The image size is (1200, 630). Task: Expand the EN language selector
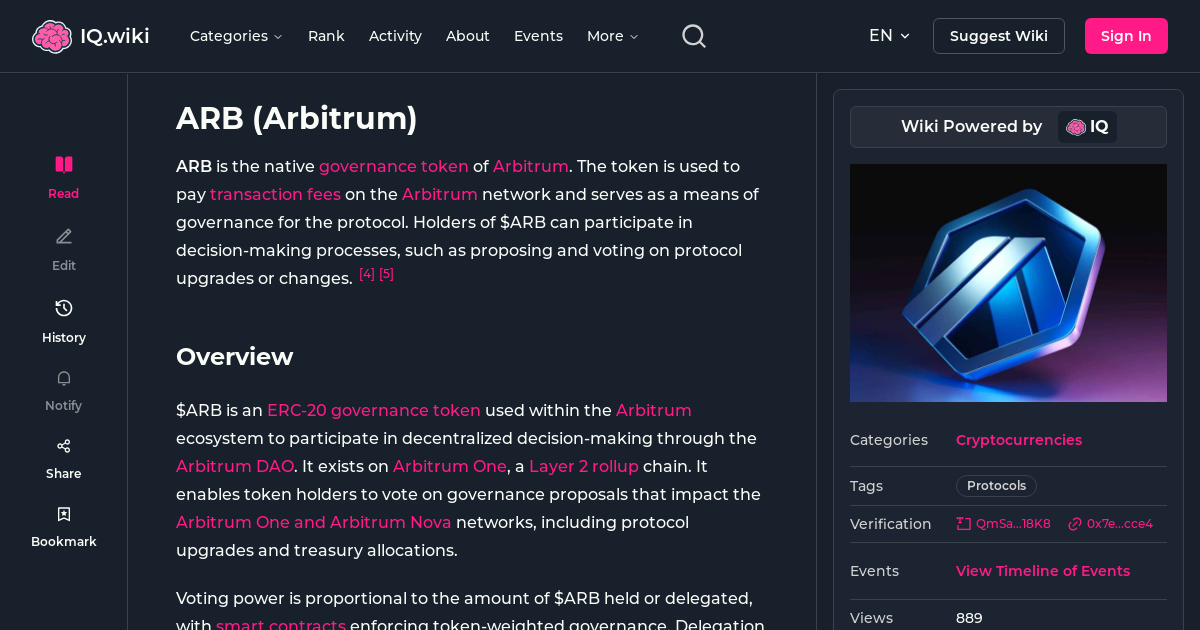tap(888, 35)
